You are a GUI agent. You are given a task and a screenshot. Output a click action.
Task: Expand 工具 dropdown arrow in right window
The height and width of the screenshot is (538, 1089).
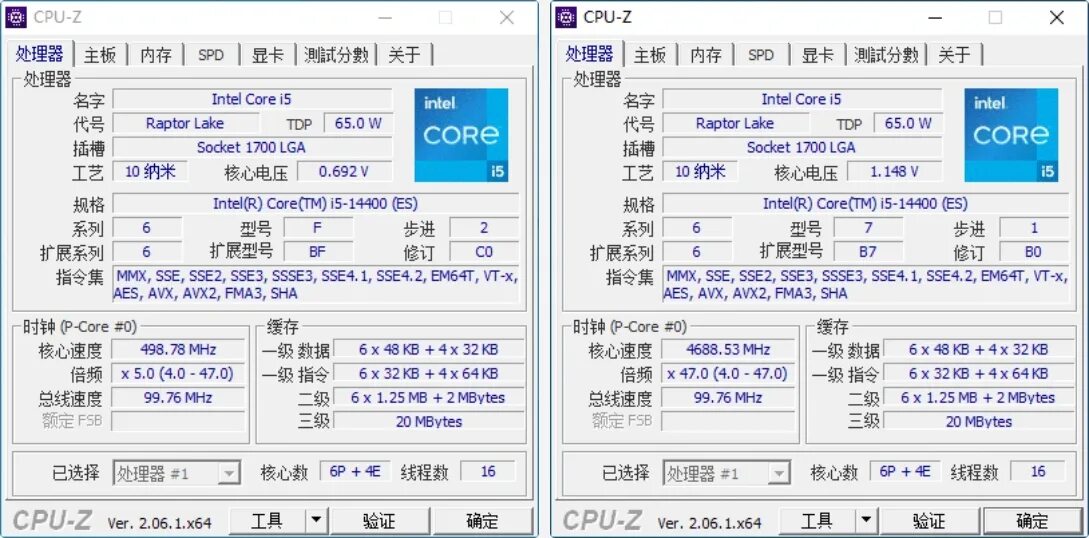click(866, 521)
